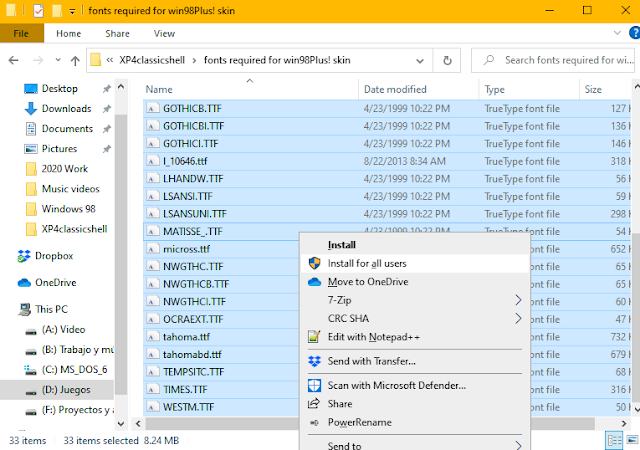Viewport: 640px width, 450px height.
Task: Select Dropbox in the navigation pane
Action: coord(53,256)
